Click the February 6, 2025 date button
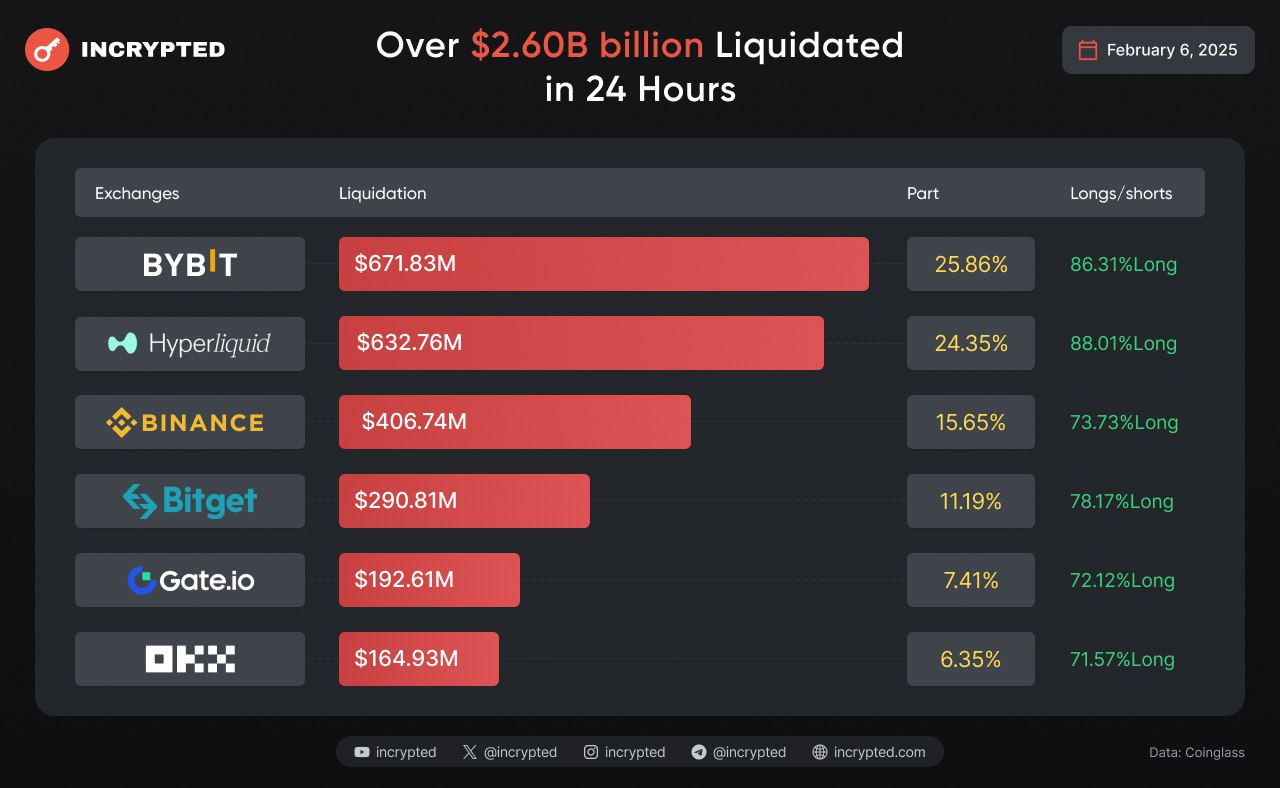Image resolution: width=1280 pixels, height=788 pixels. pyautogui.click(x=1158, y=50)
